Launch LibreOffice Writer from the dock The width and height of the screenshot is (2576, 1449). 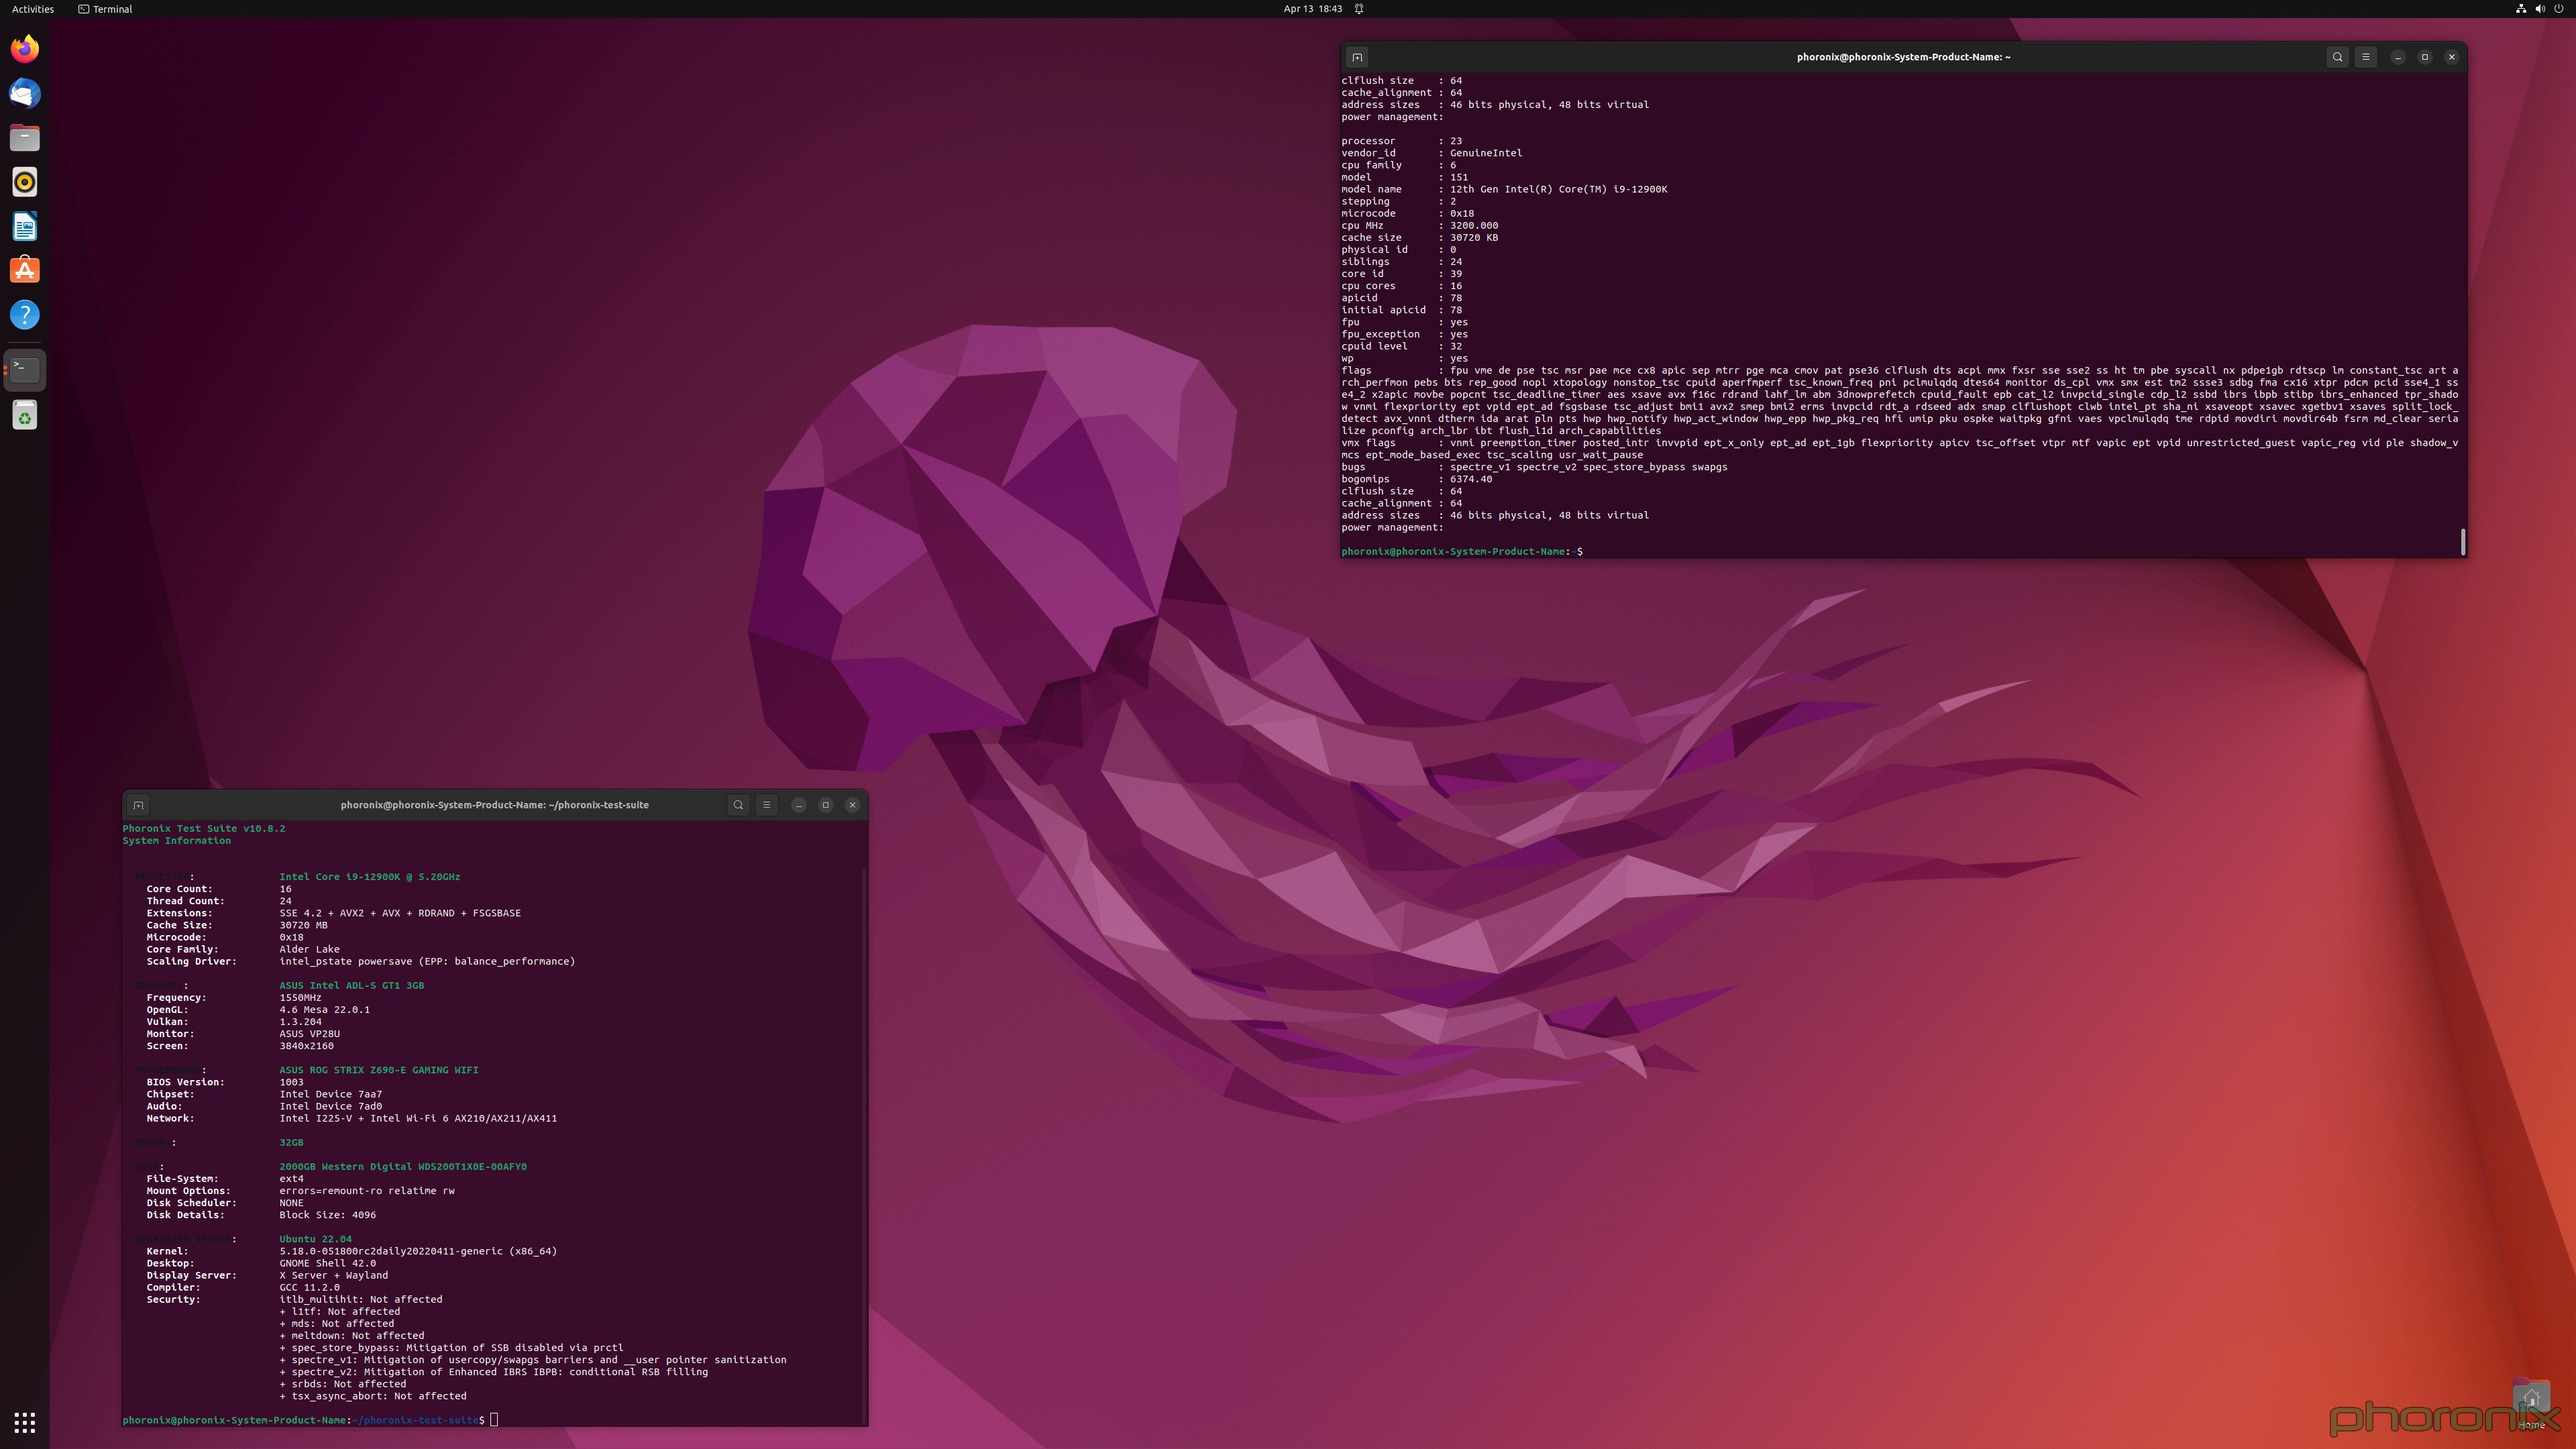pos(25,227)
